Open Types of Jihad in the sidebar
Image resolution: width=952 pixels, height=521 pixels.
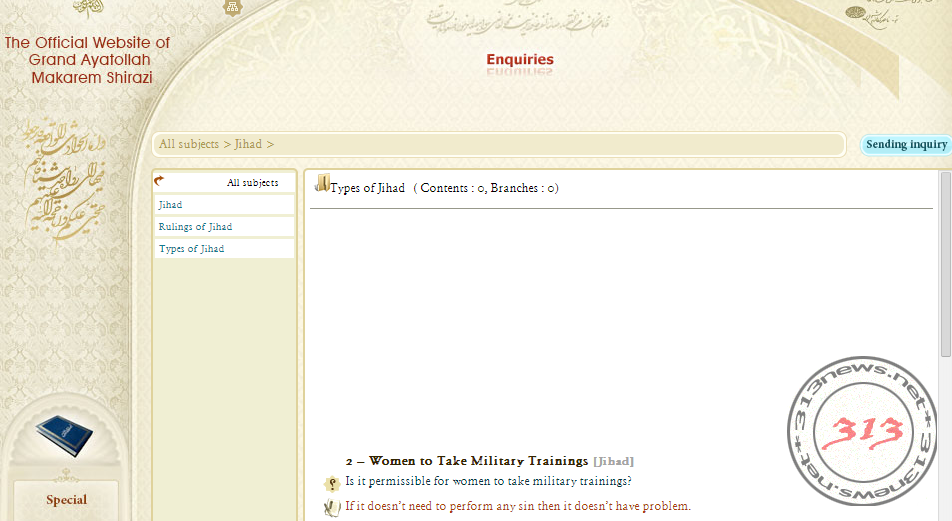224,248
